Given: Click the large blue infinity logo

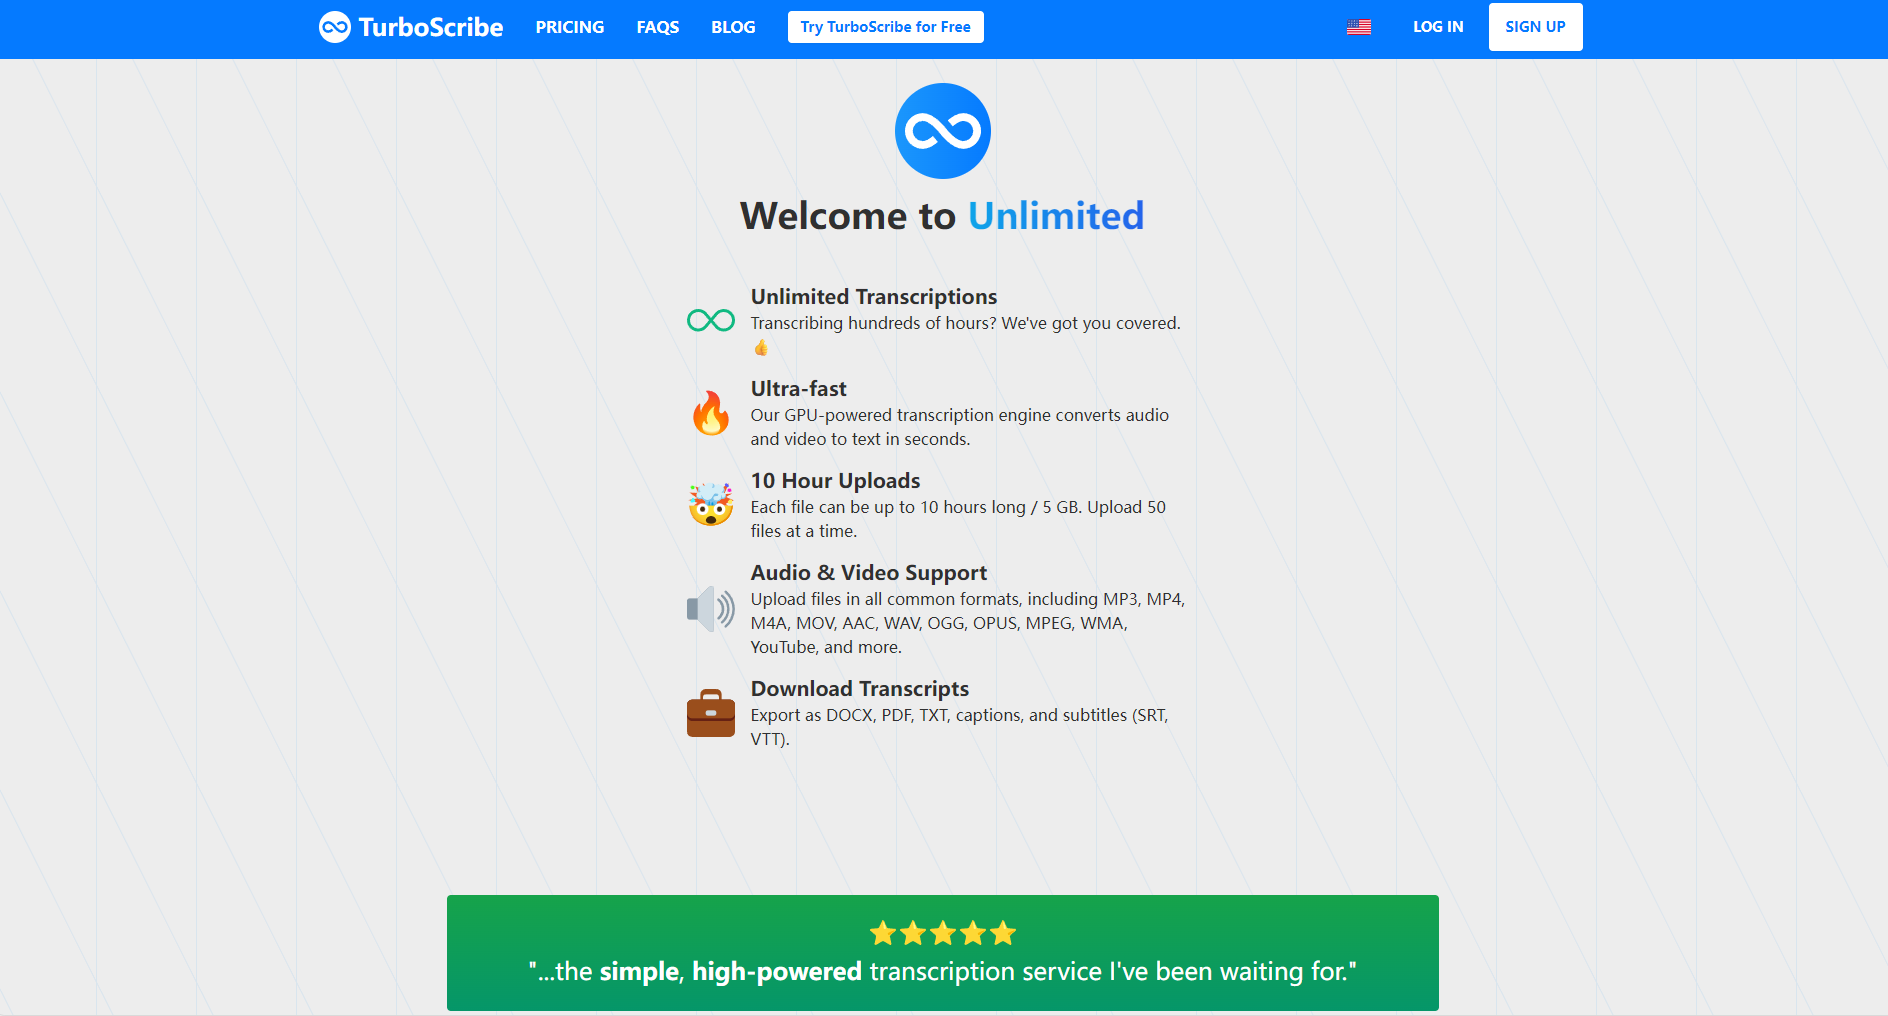Looking at the screenshot, I should [943, 131].
